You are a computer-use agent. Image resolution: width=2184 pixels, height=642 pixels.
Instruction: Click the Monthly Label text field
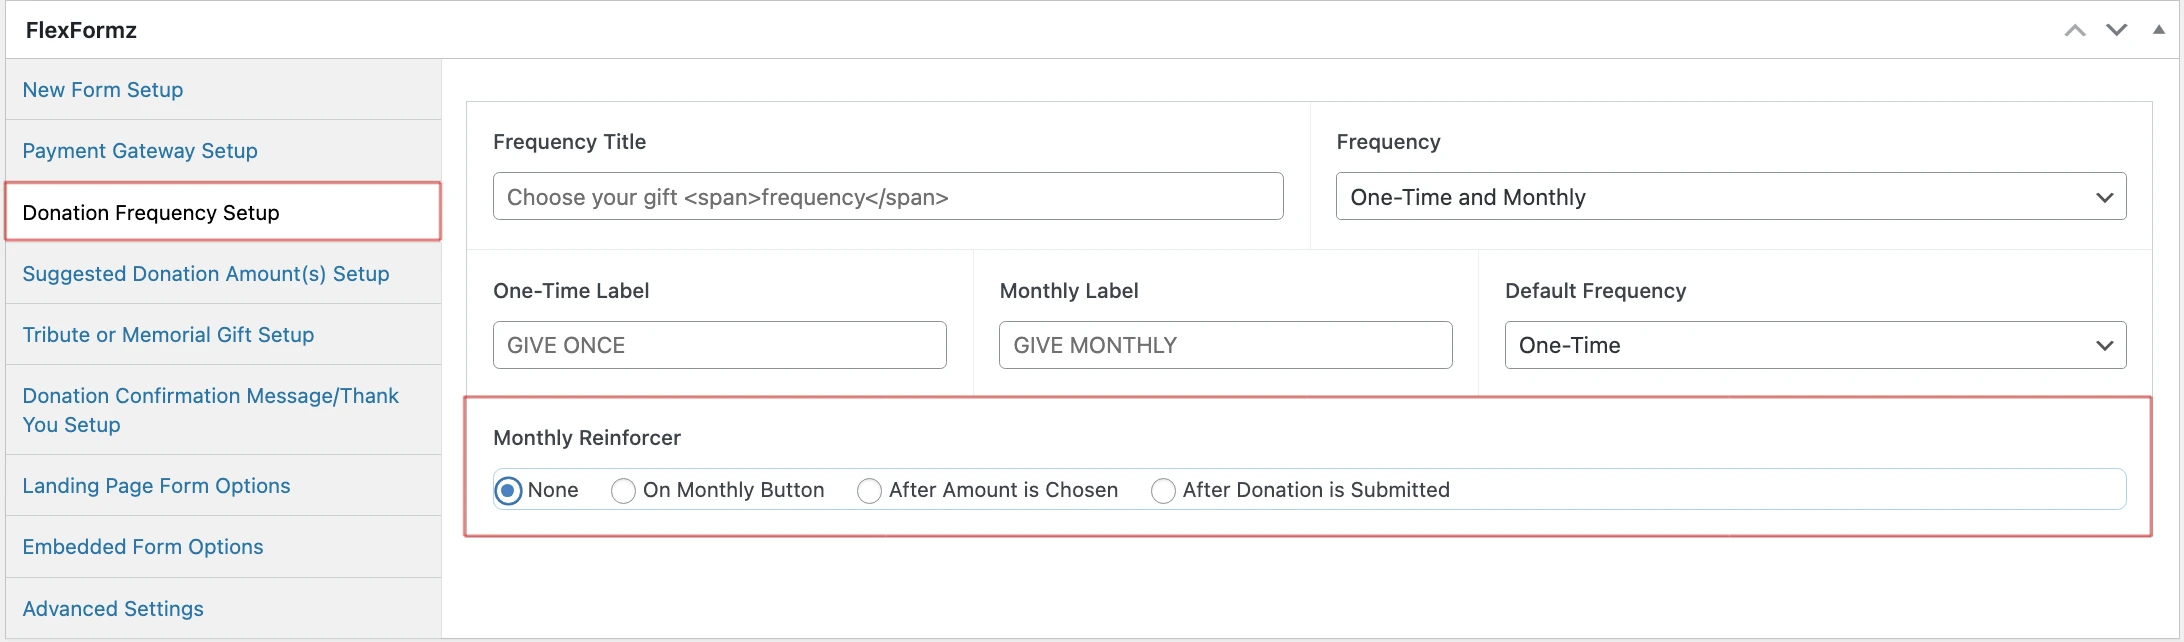click(x=1225, y=345)
